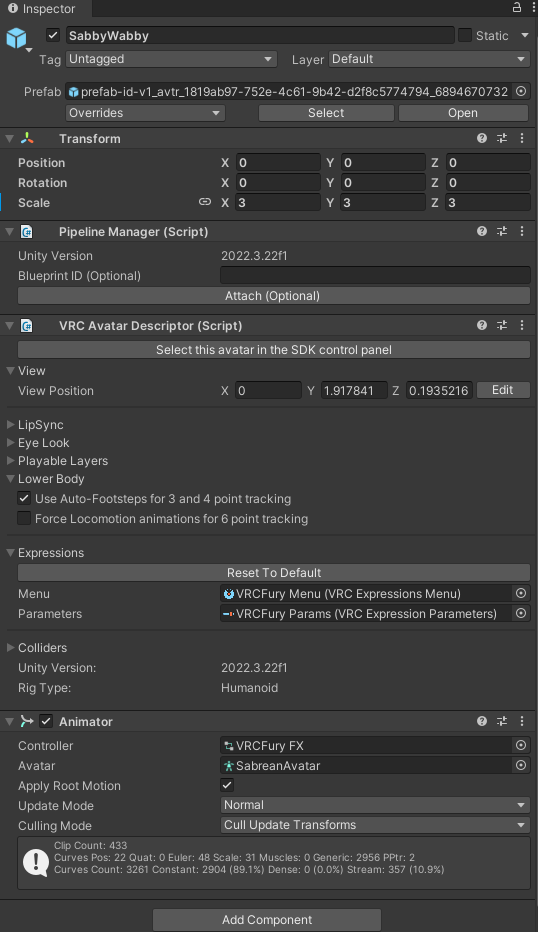Screen dimensions: 538x932
Task: Open Pipeline Manager presets icon
Action: pyautogui.click(x=502, y=231)
